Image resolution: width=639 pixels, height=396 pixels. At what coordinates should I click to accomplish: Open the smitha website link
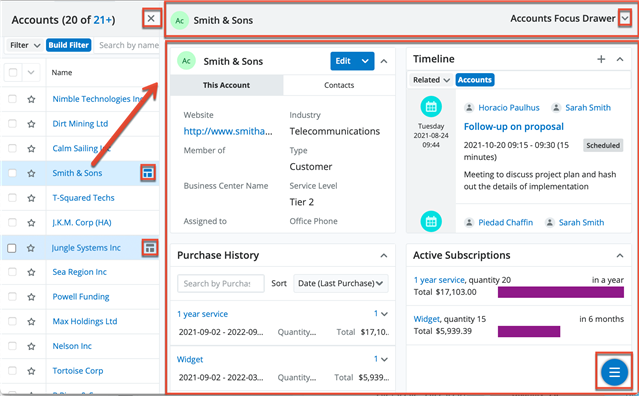coord(228,131)
